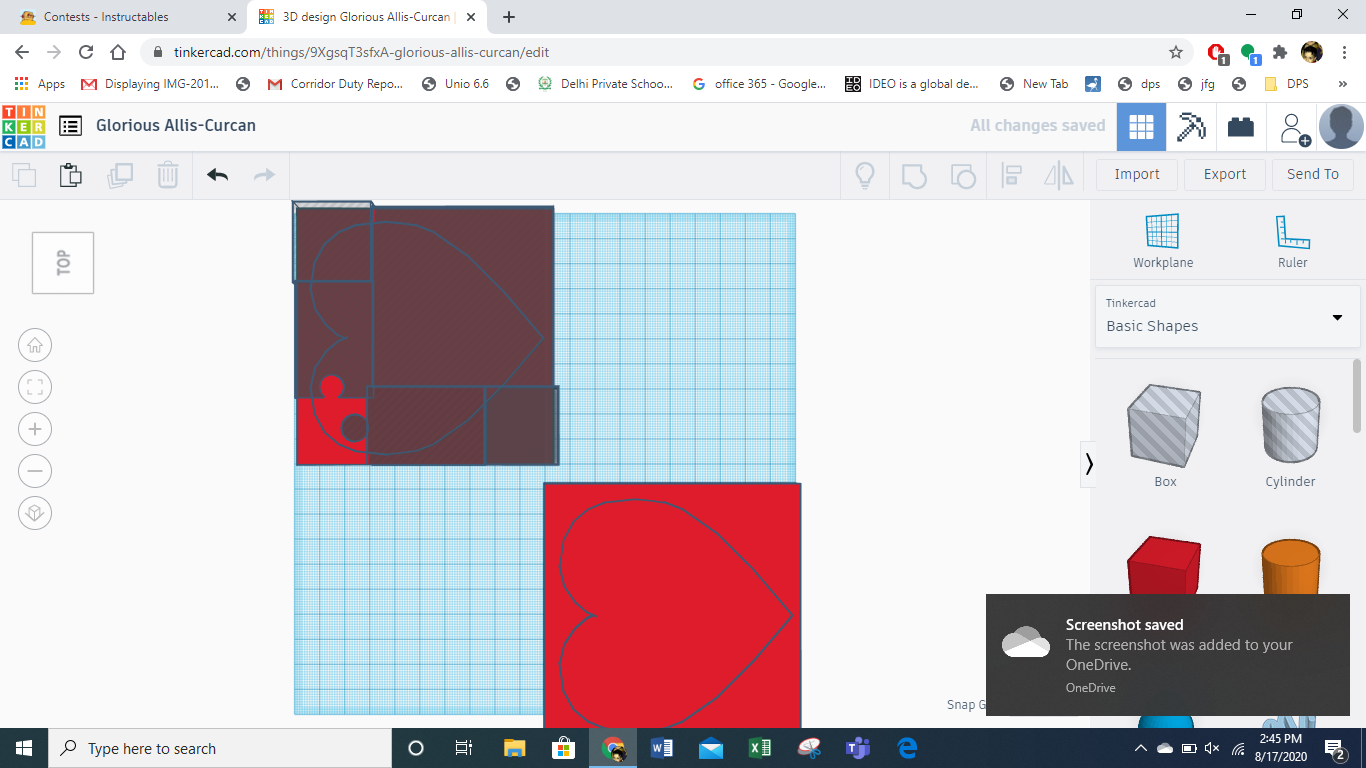Screen dimensions: 1366x768
Task: Open Delhi Private School bookmark
Action: 605,84
